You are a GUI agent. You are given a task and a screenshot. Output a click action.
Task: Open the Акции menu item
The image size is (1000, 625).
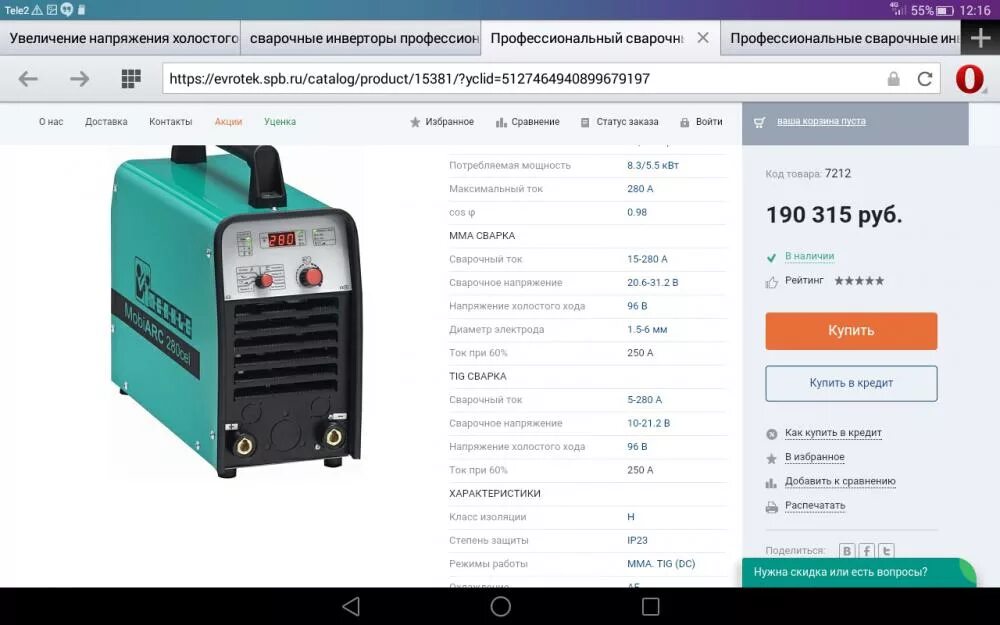(x=228, y=122)
